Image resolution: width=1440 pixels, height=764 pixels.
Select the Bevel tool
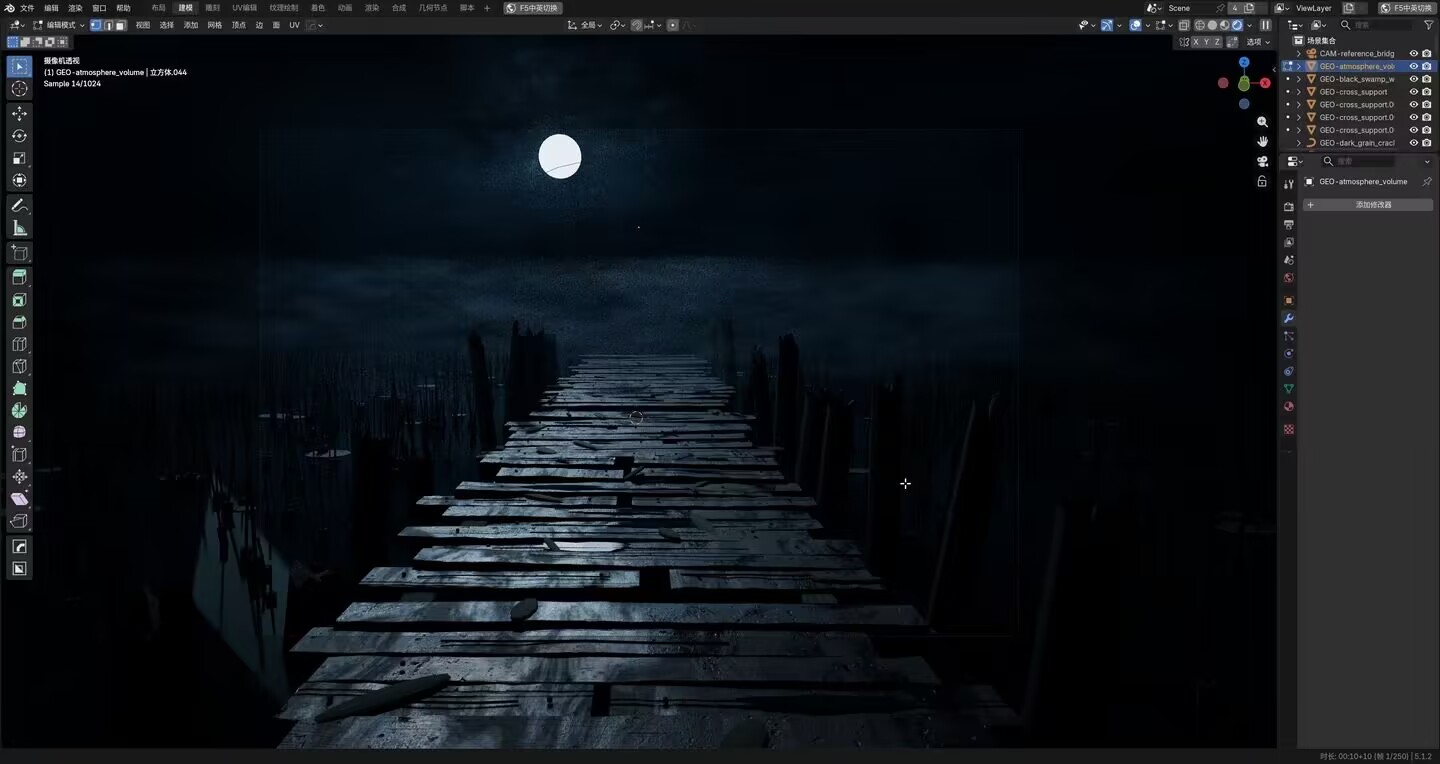tap(19, 322)
